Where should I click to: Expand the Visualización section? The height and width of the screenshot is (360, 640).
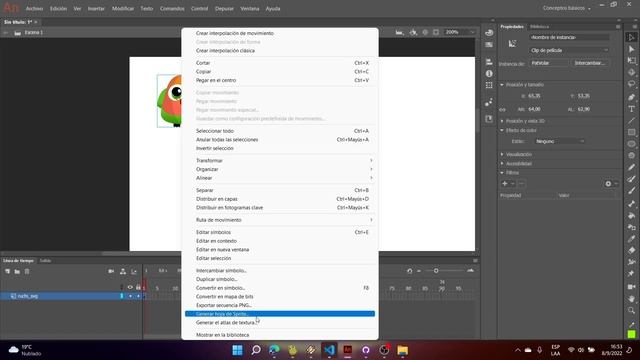(502, 154)
